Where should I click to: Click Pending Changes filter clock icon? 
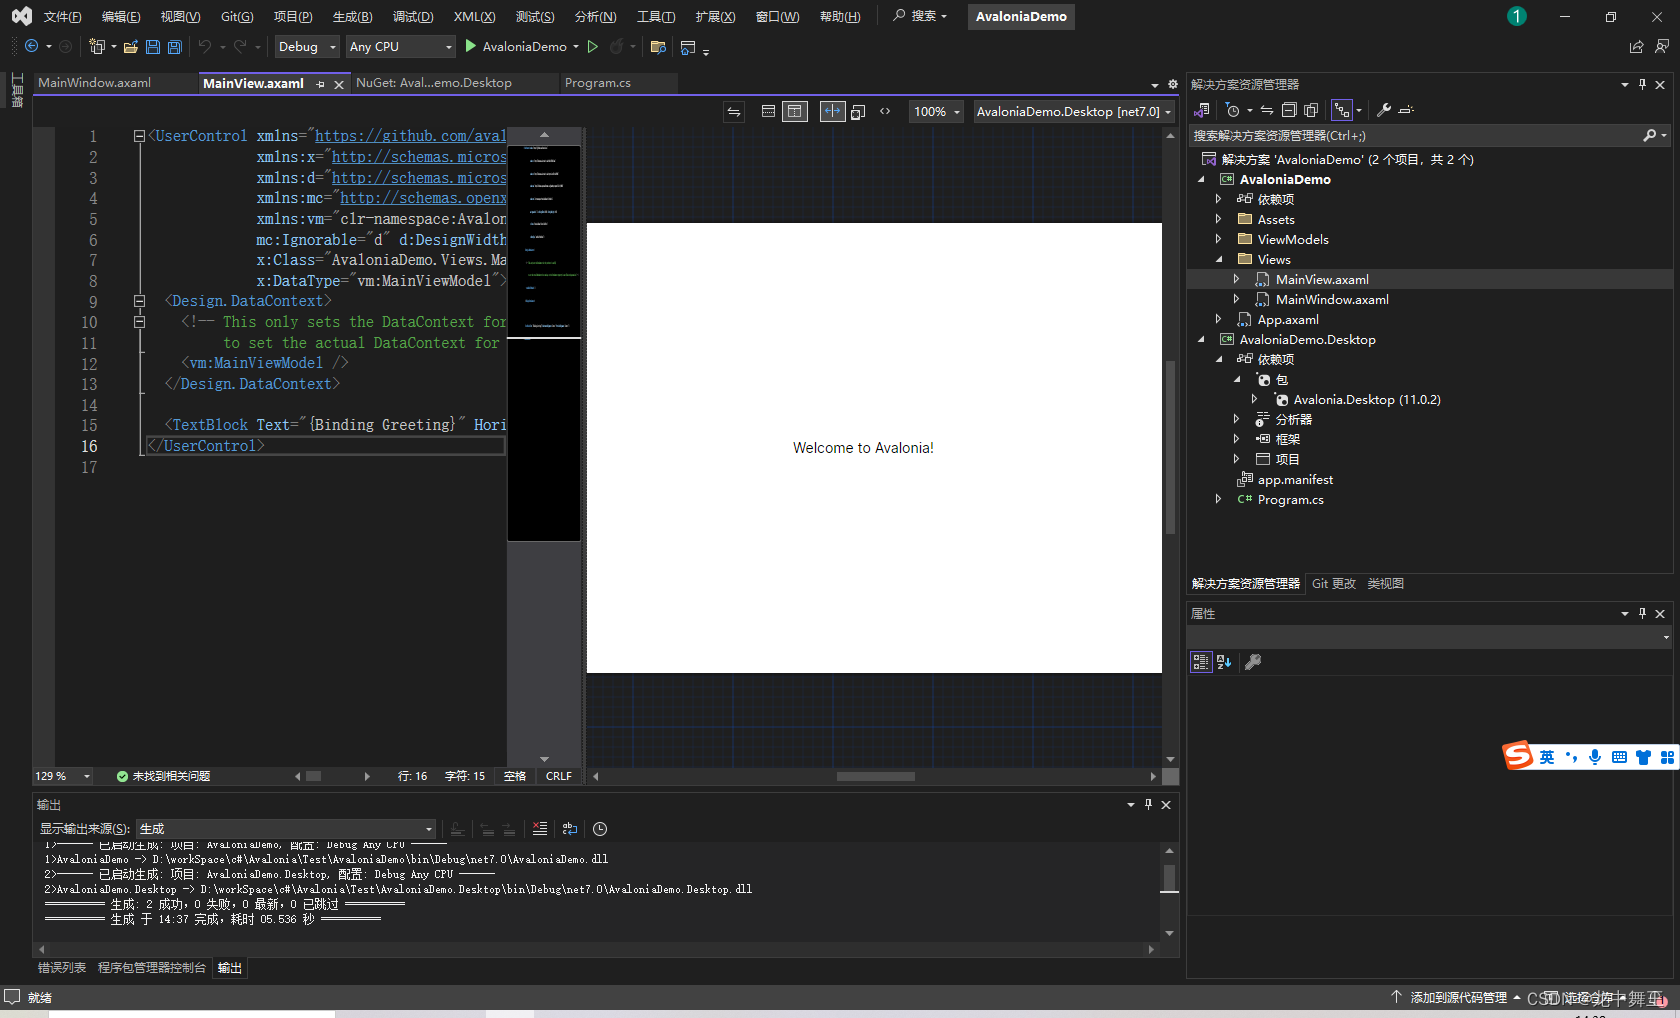click(x=1233, y=110)
